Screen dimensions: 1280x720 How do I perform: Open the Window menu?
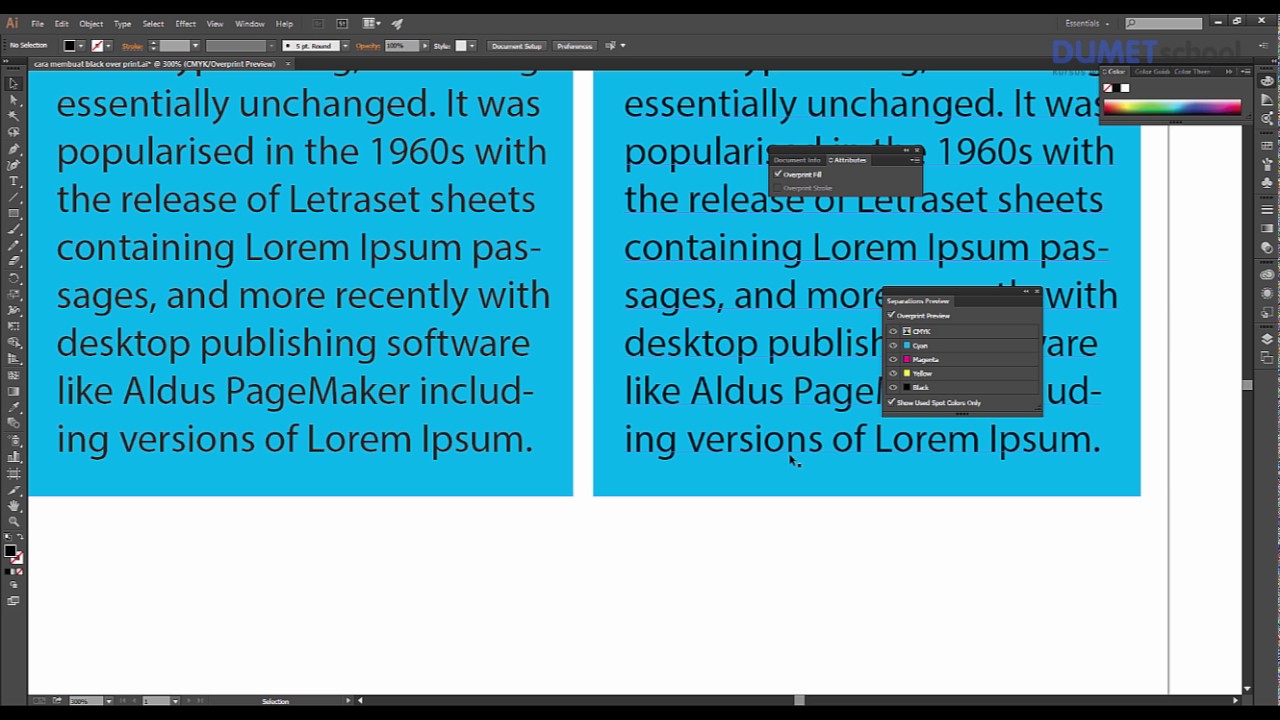pos(250,23)
